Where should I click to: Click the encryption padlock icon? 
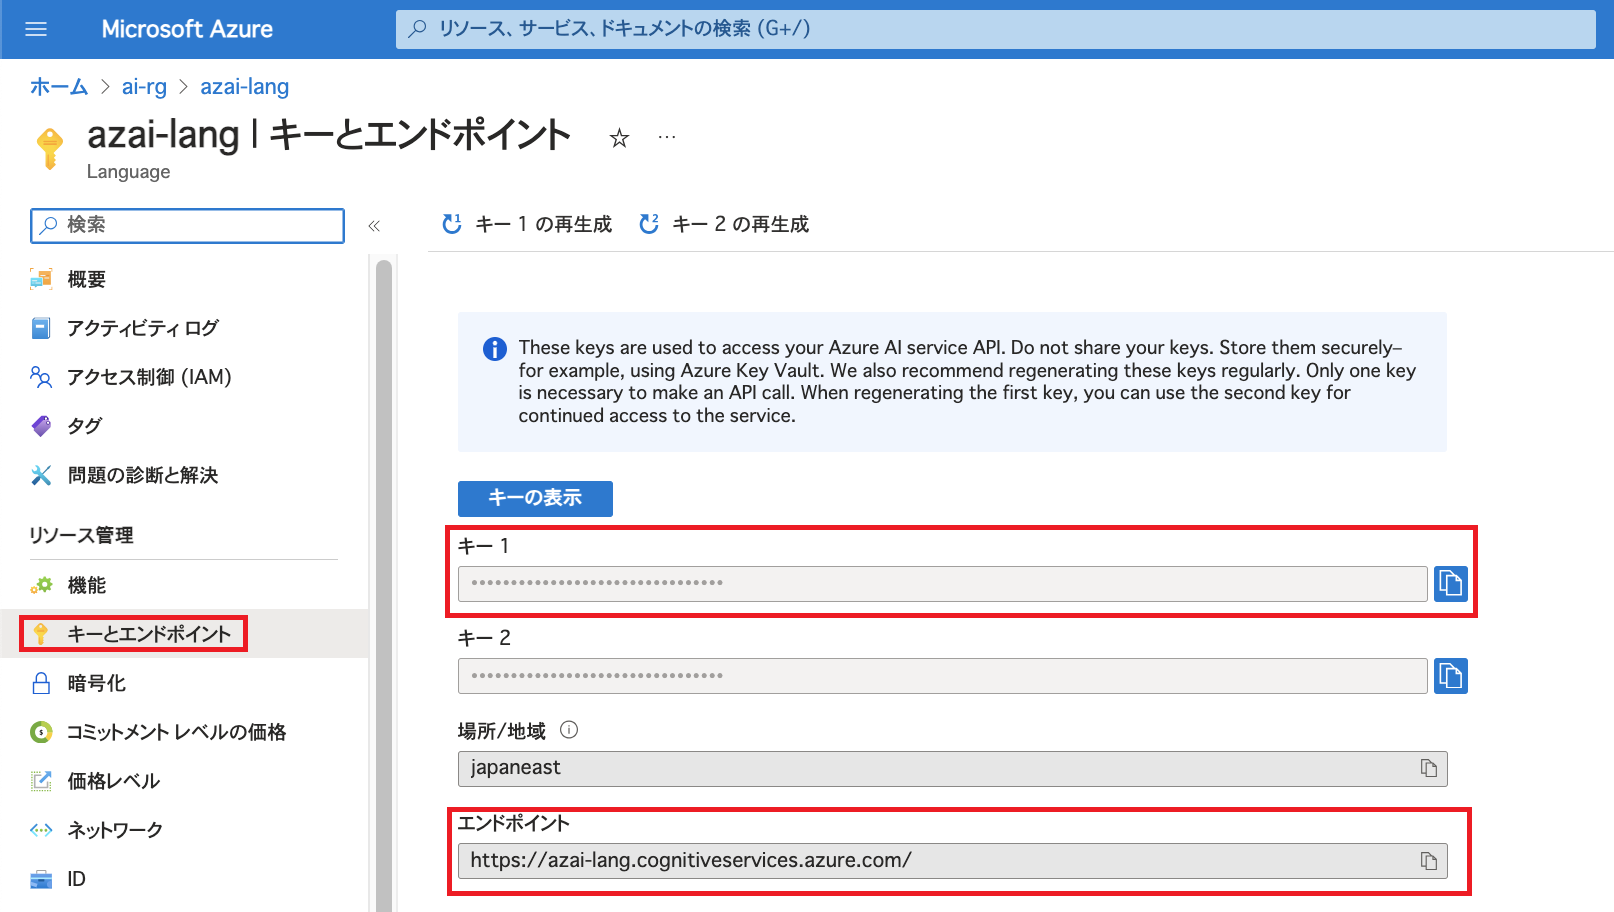[41, 683]
